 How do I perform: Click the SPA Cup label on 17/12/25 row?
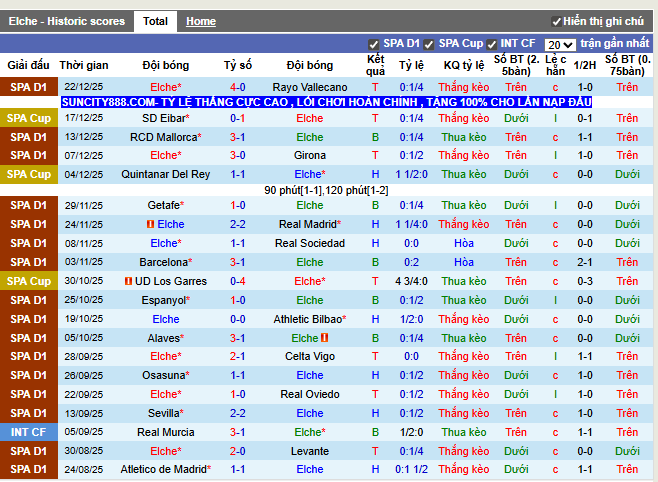pos(29,118)
